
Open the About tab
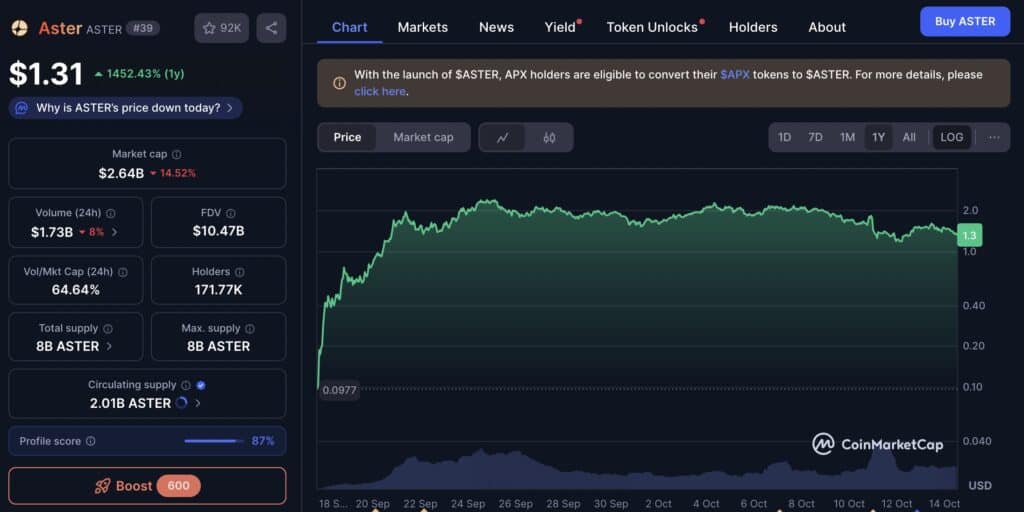pyautogui.click(x=827, y=27)
